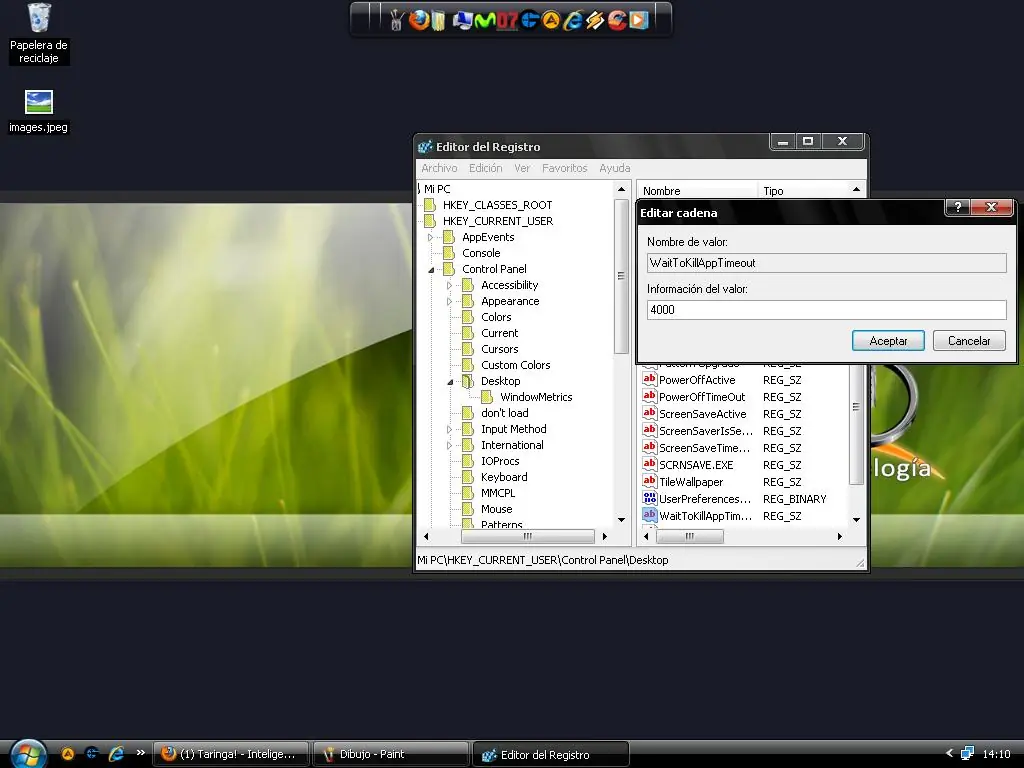This screenshot has height=768, width=1024.
Task: Click Registry Editor title bar app icon
Action: [425, 146]
